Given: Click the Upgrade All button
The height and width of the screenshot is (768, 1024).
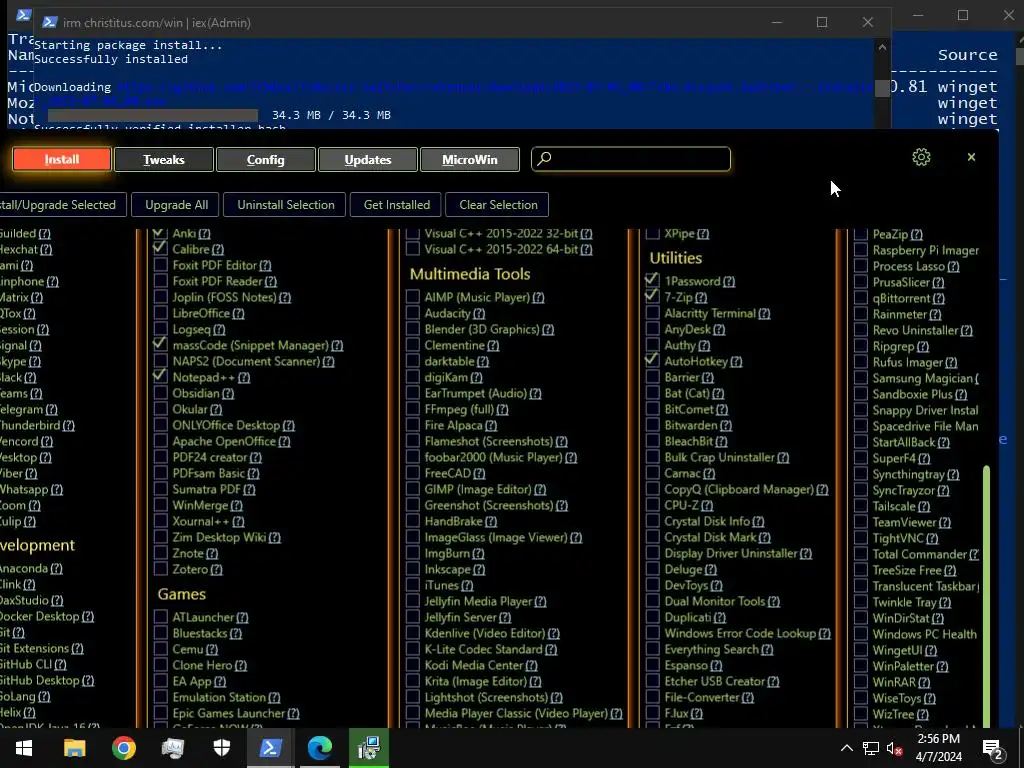Looking at the screenshot, I should pos(176,204).
